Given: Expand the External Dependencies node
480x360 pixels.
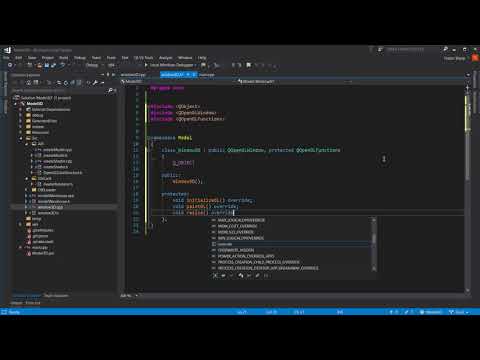Looking at the screenshot, I should point(21,109).
